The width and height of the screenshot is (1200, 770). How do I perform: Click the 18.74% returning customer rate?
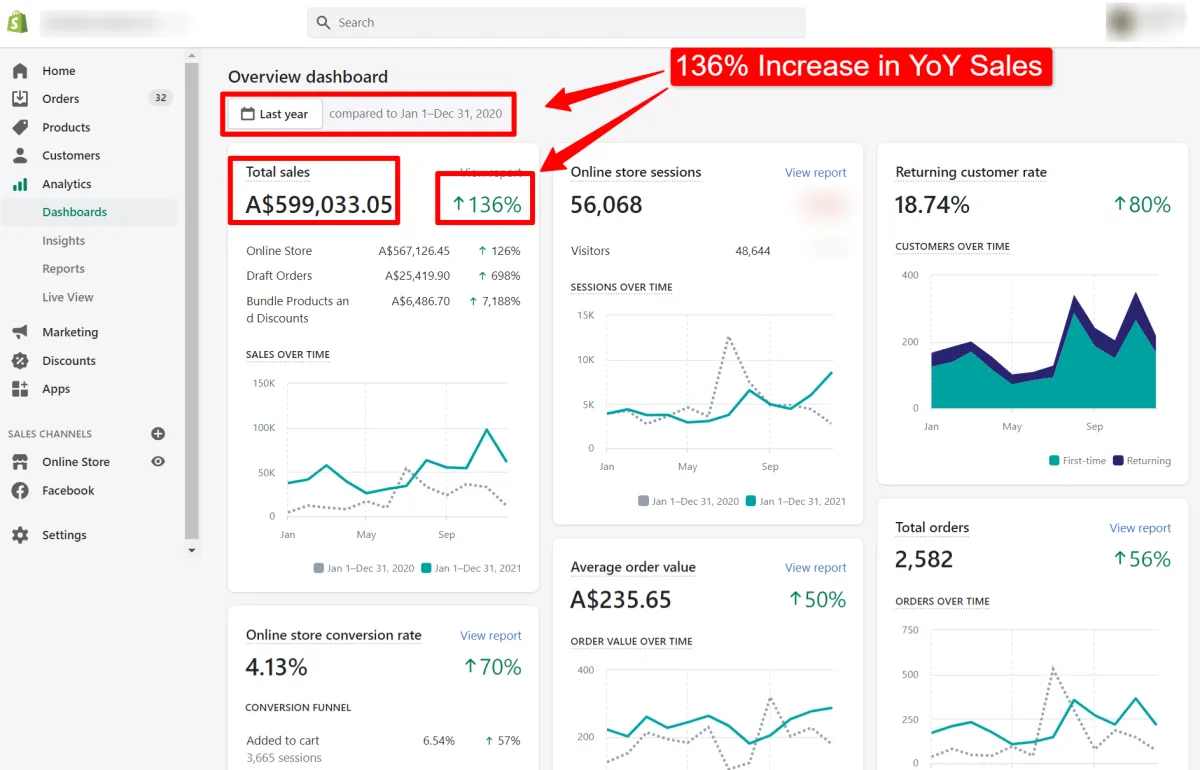[x=932, y=205]
